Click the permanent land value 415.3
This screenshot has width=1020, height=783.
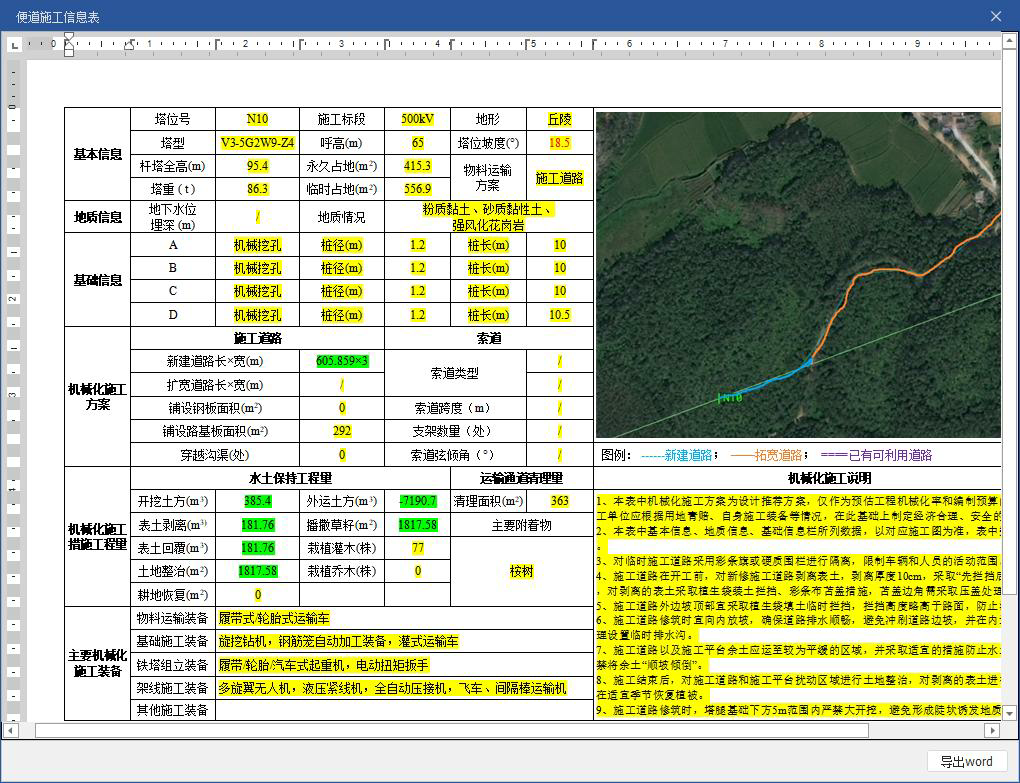tap(418, 166)
